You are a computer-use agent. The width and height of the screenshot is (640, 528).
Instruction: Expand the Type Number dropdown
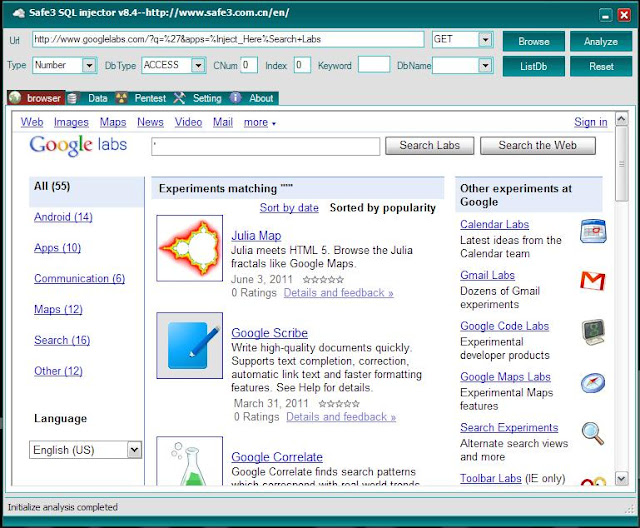coord(89,65)
